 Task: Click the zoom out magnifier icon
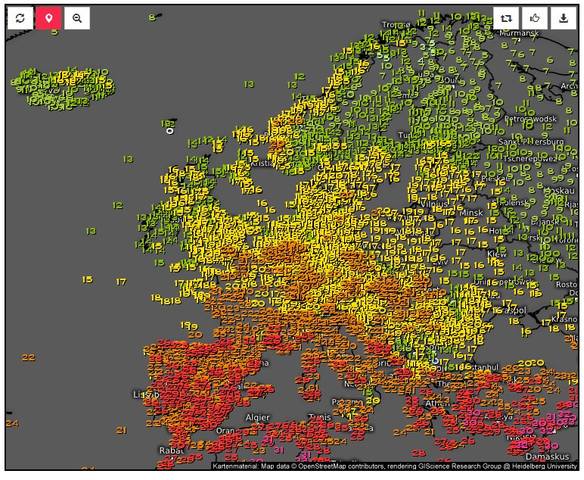pyautogui.click(x=77, y=18)
